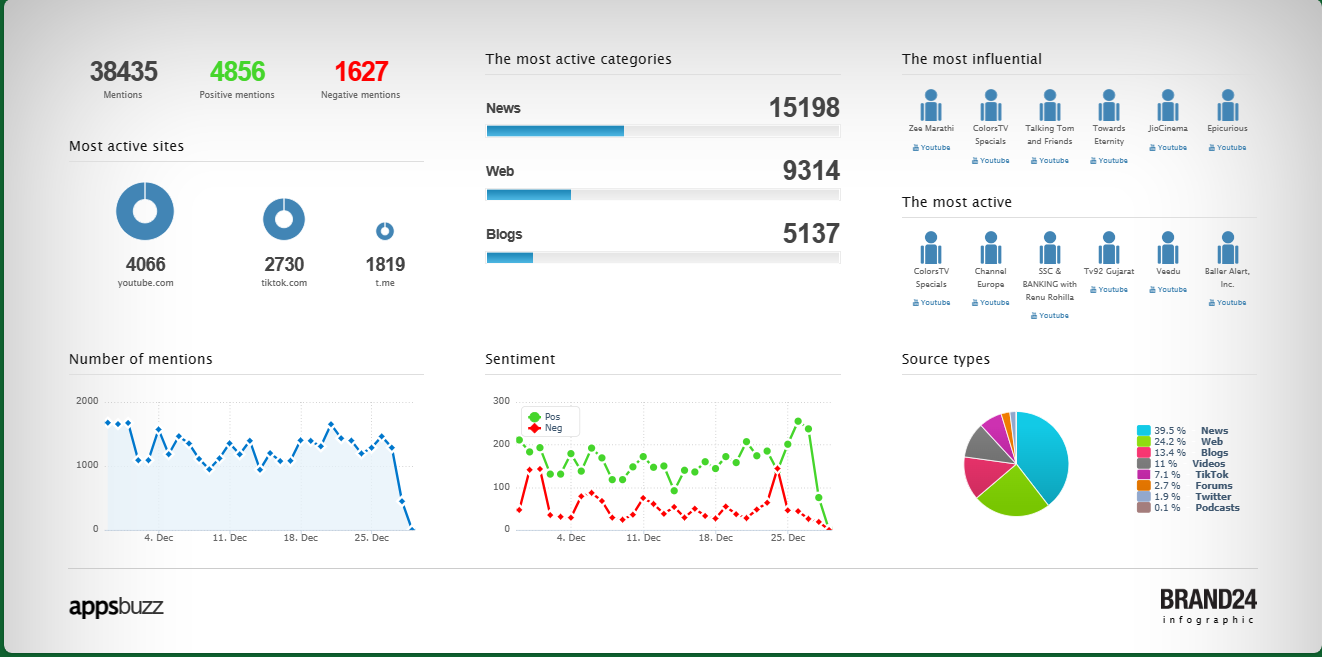Select the Tv92 Gujarat avatar icon

tap(1109, 248)
